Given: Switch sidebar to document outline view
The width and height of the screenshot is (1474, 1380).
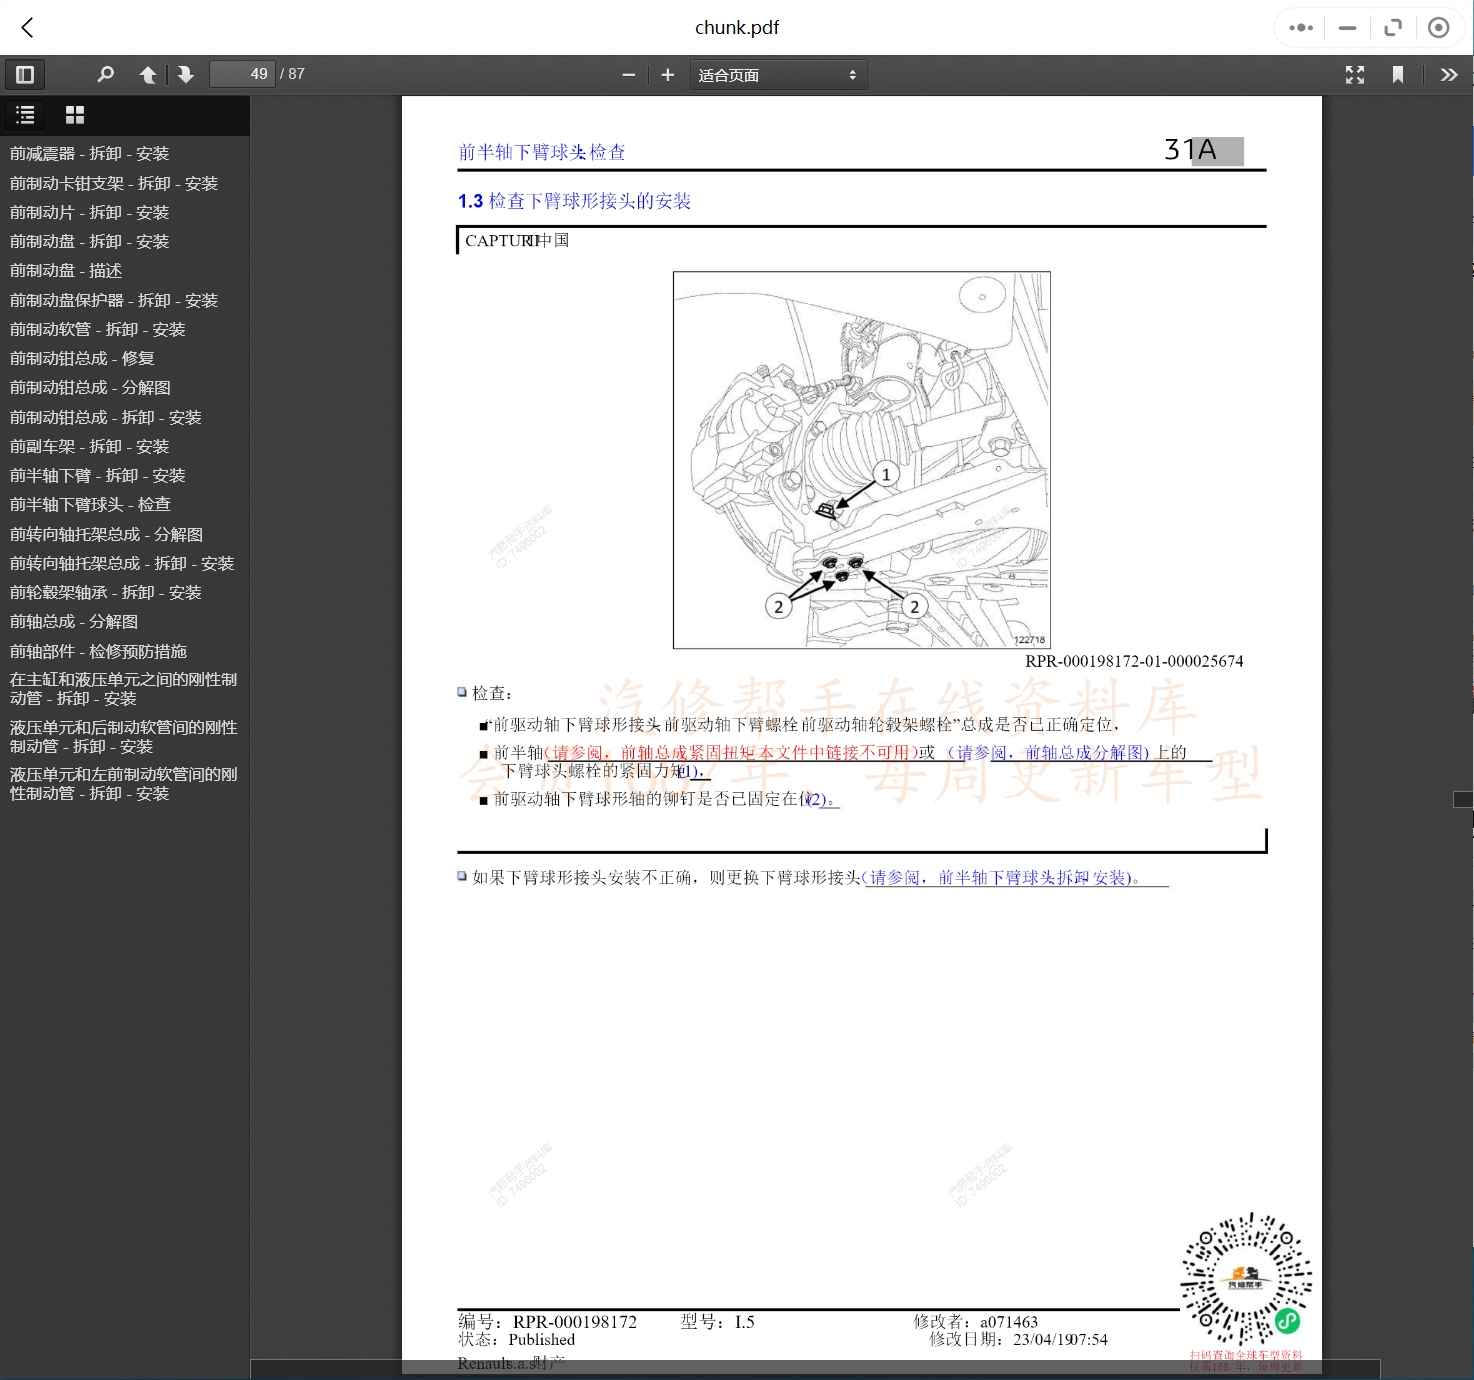Looking at the screenshot, I should pos(25,115).
